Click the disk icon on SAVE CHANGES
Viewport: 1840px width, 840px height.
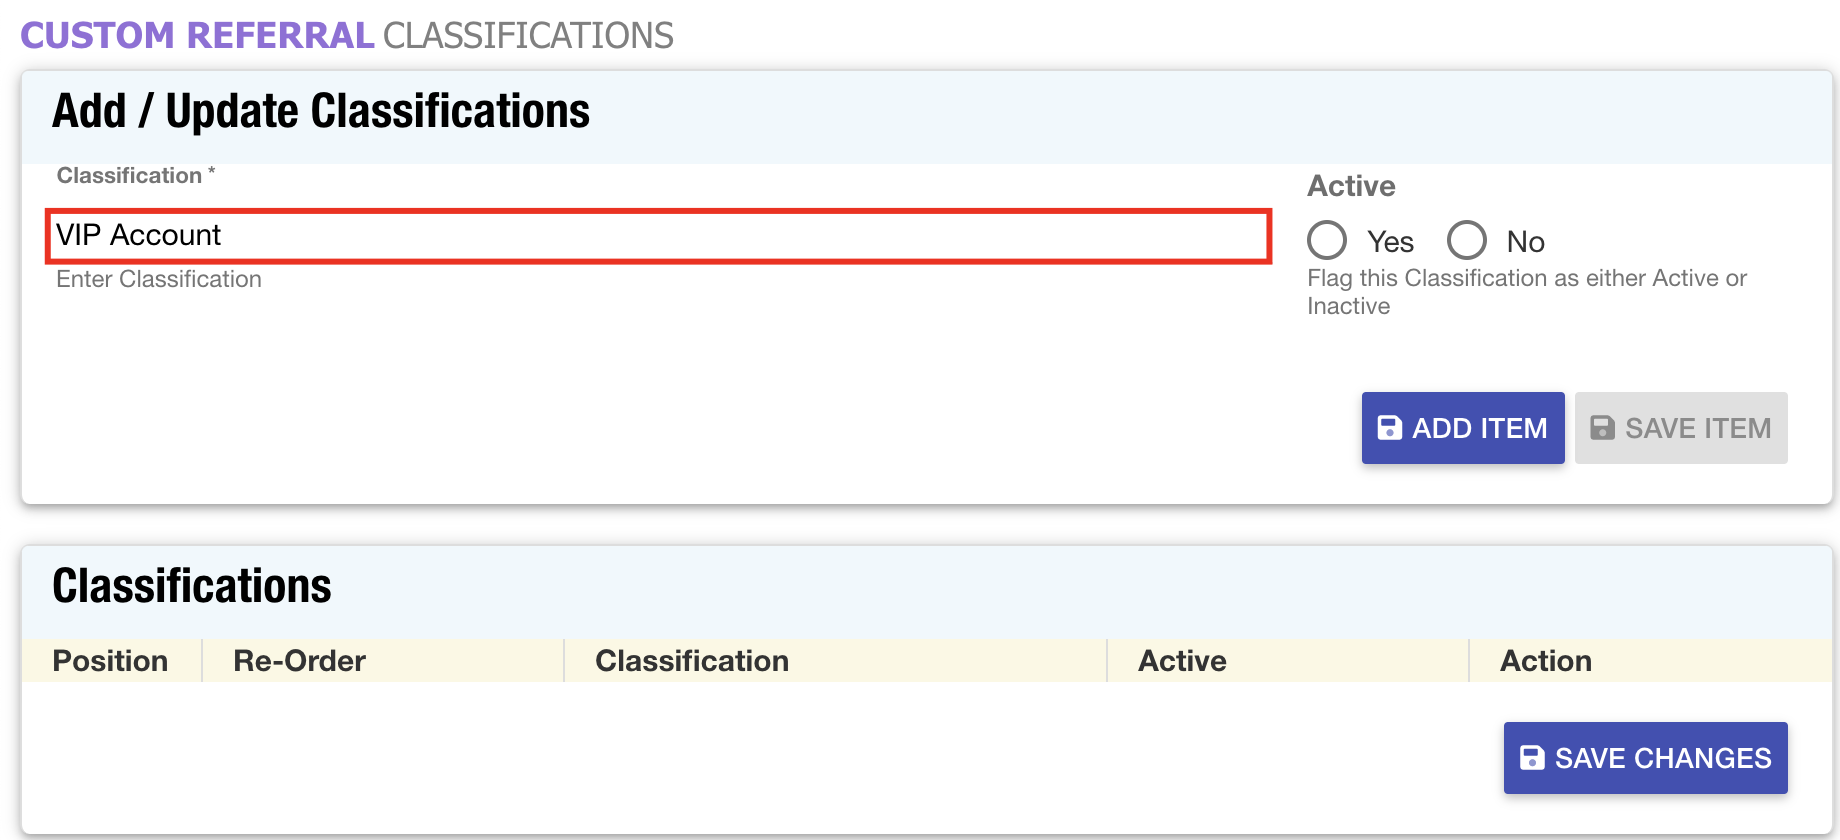click(1532, 758)
